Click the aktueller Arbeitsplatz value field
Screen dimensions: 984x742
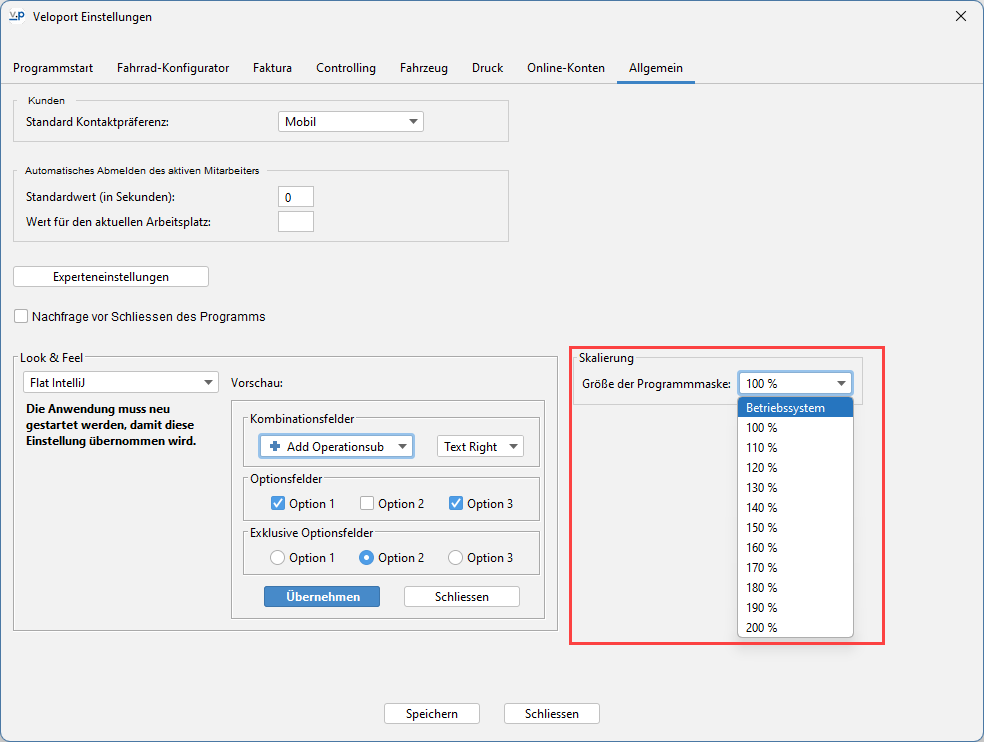click(x=296, y=222)
